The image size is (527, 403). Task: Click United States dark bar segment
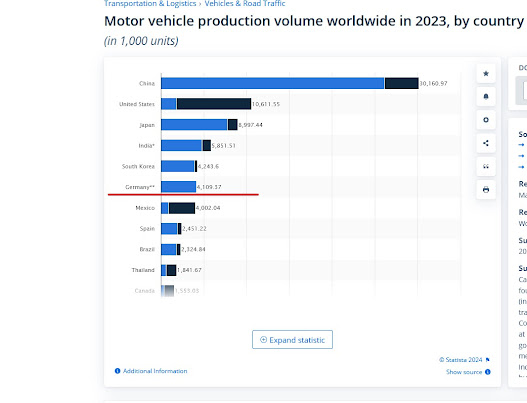point(214,104)
